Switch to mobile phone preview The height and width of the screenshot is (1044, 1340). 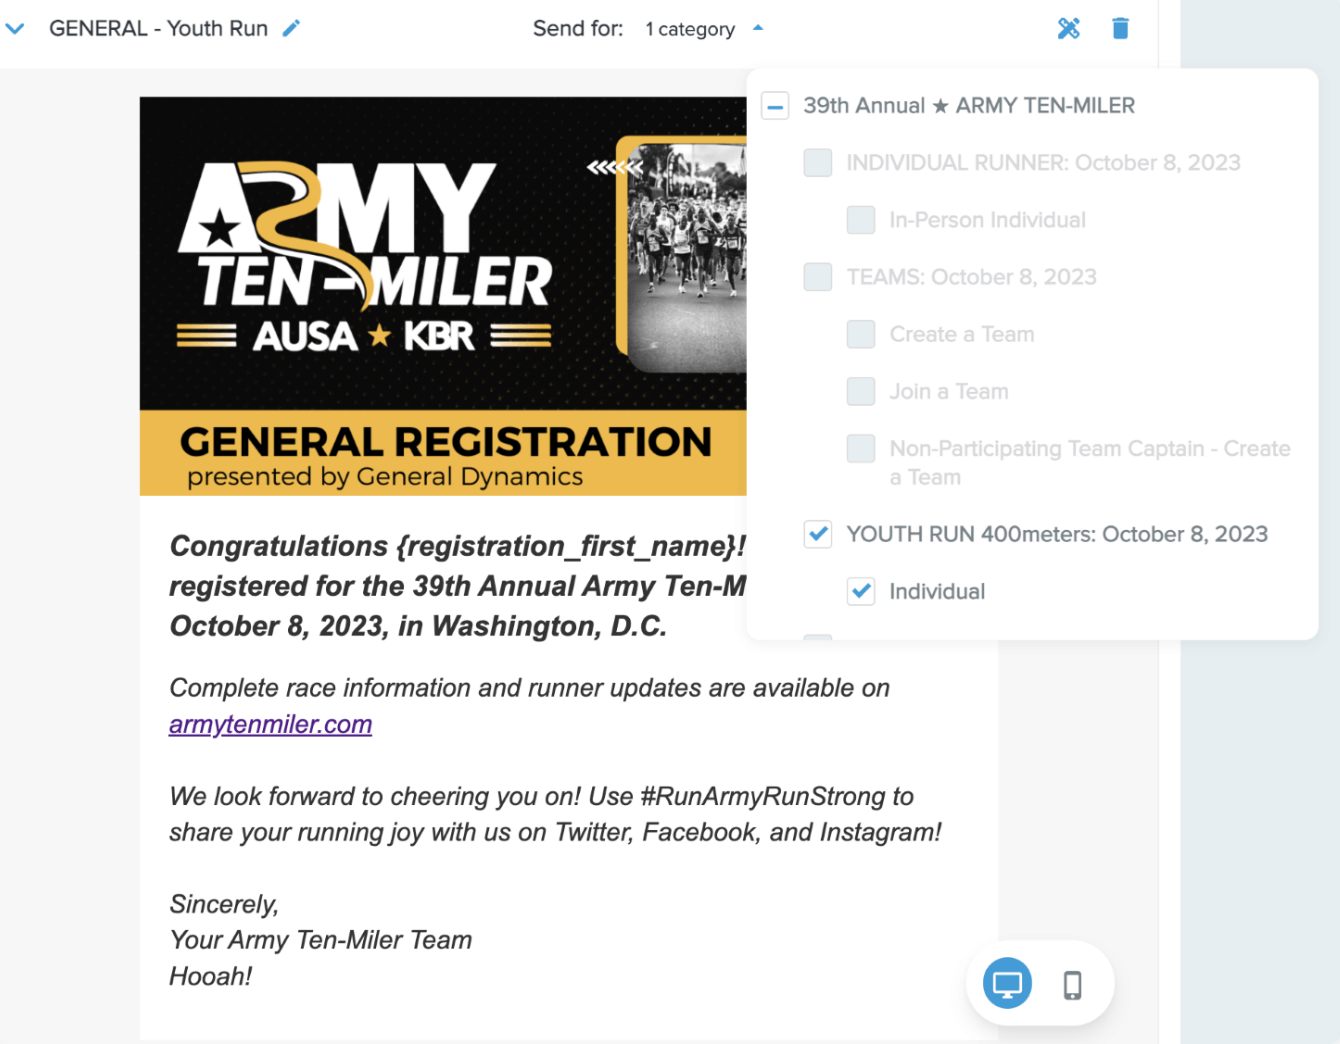click(1072, 985)
